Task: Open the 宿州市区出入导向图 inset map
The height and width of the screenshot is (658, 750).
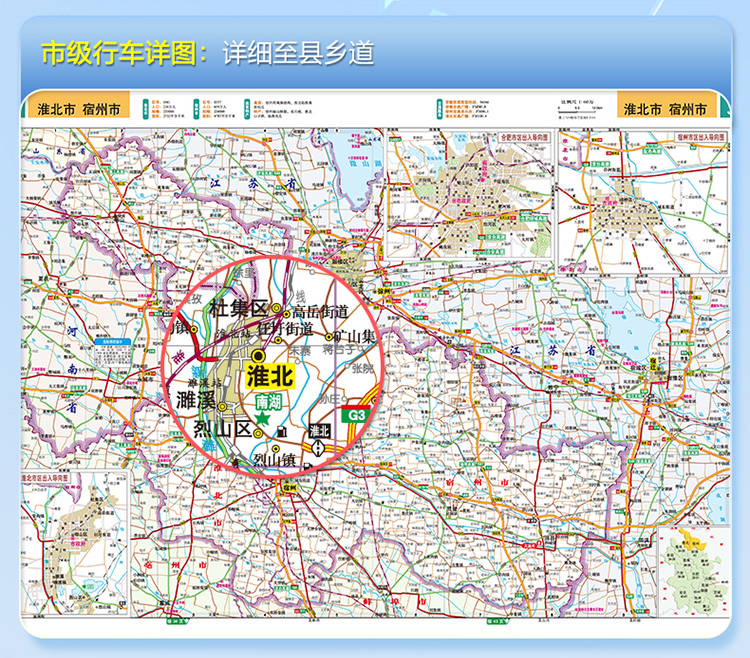Action: [x=638, y=195]
